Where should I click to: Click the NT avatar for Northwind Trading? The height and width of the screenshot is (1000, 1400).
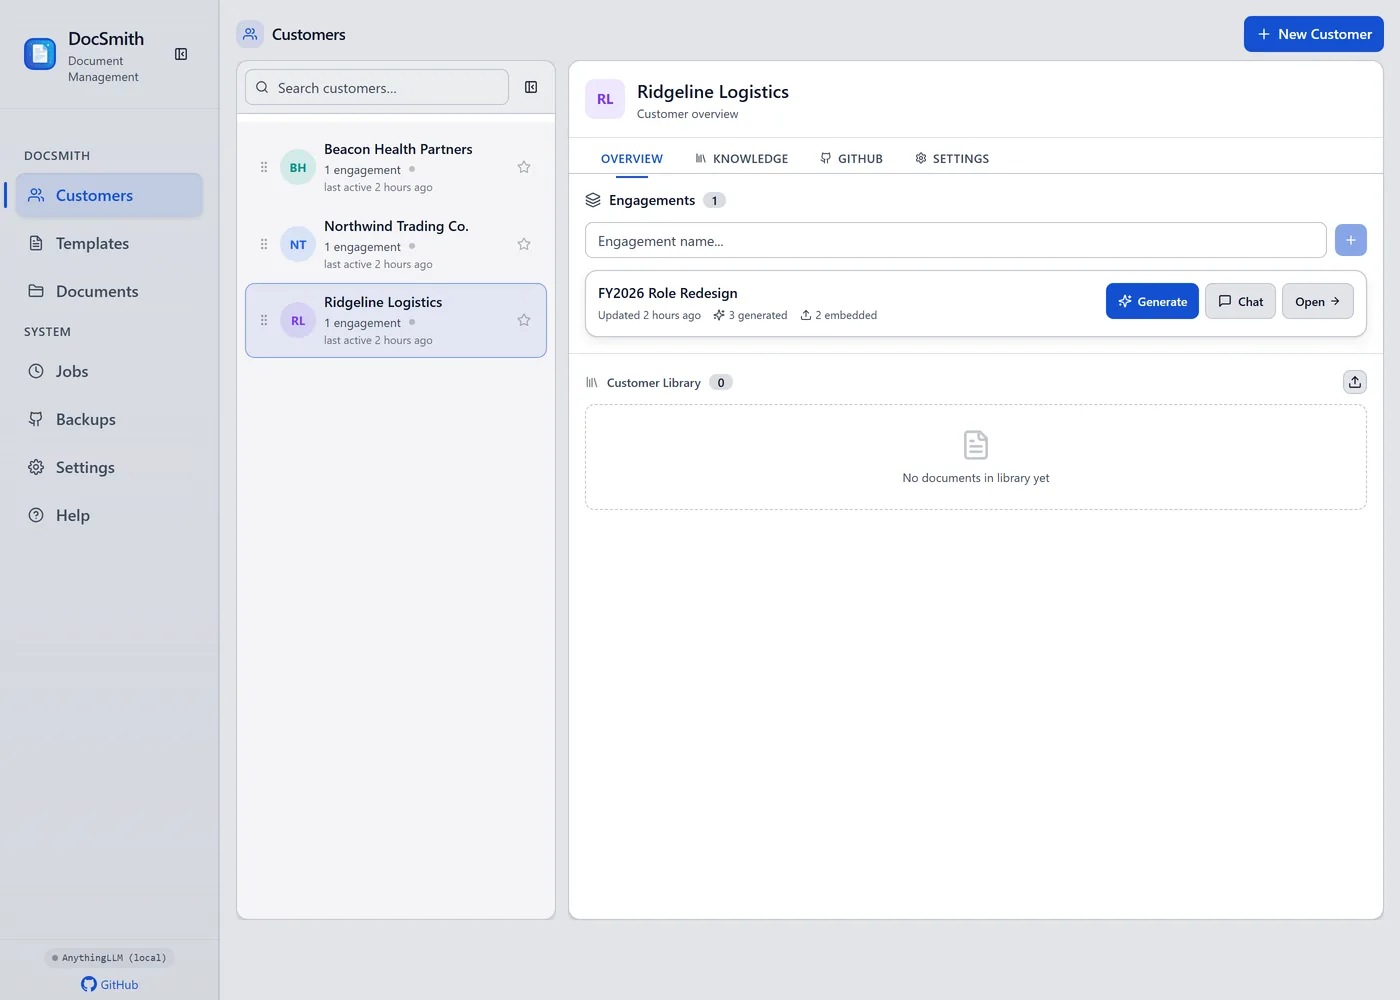click(298, 244)
